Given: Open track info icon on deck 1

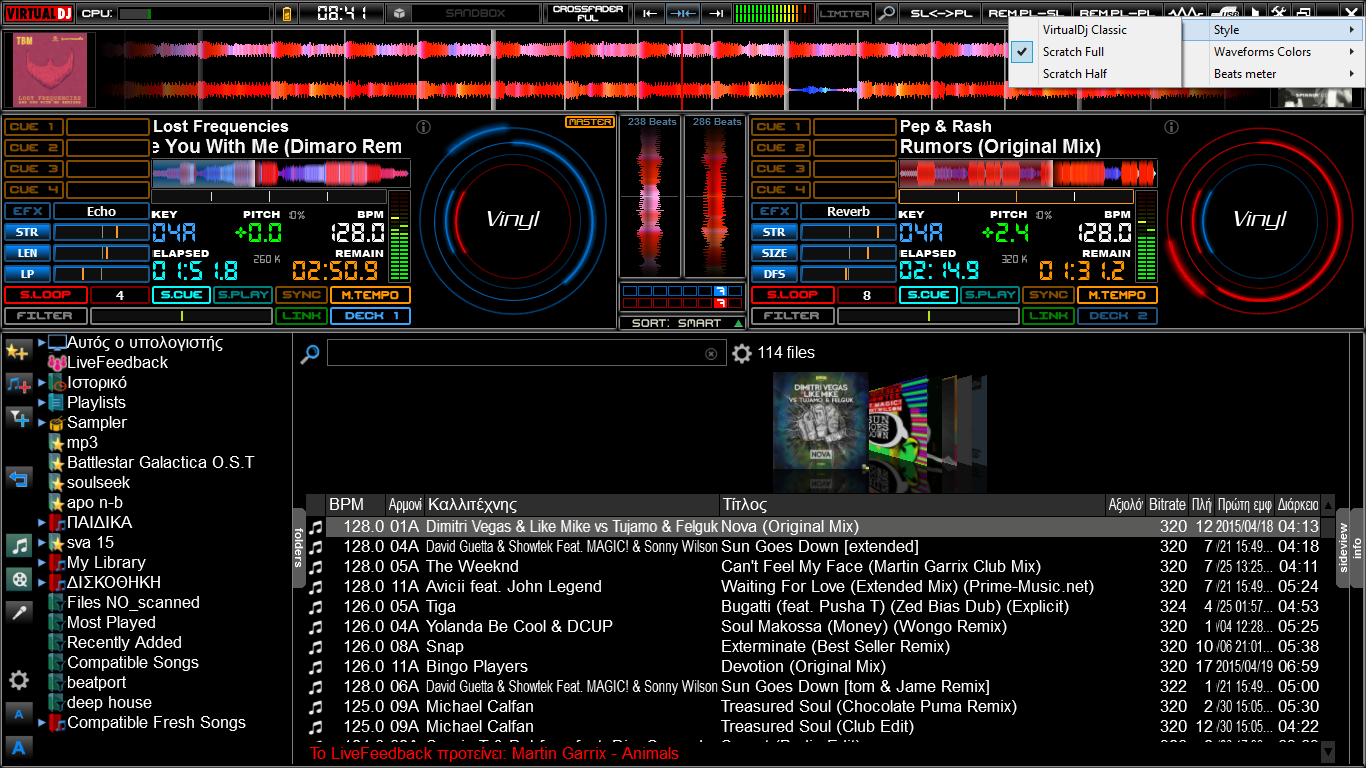Looking at the screenshot, I should 423,127.
